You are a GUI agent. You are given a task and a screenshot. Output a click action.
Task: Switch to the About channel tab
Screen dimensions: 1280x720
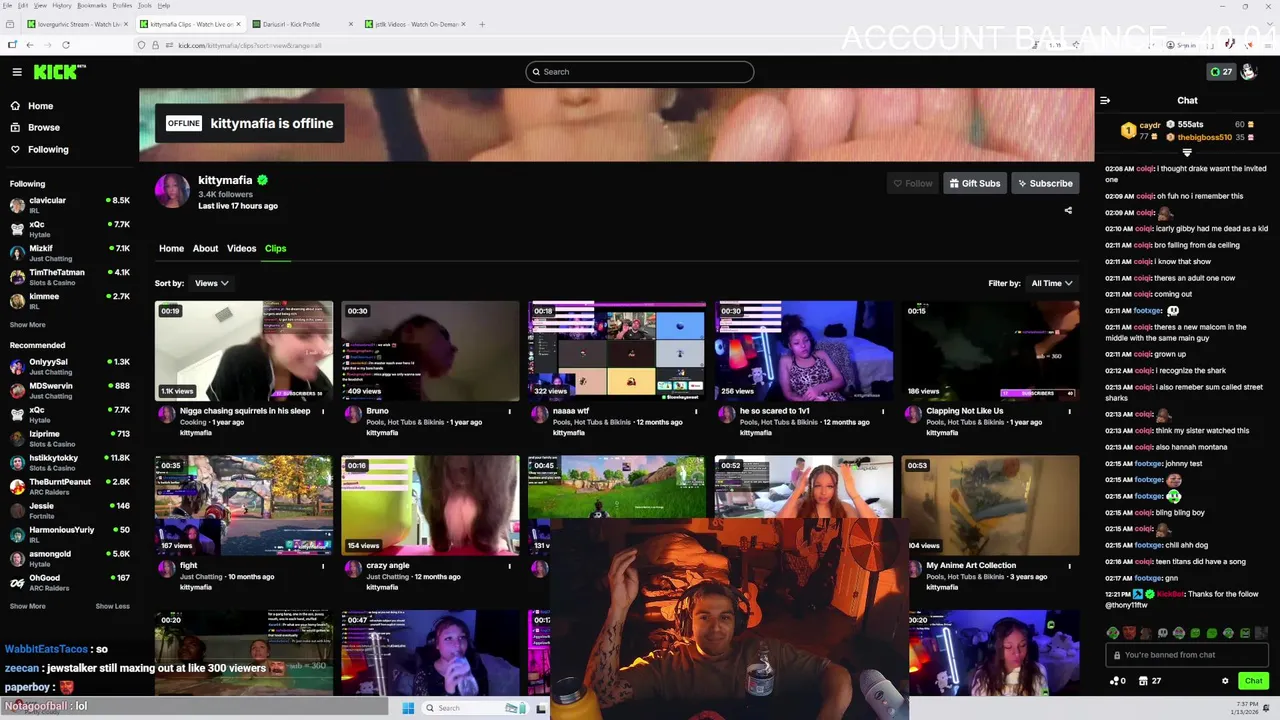coord(205,248)
